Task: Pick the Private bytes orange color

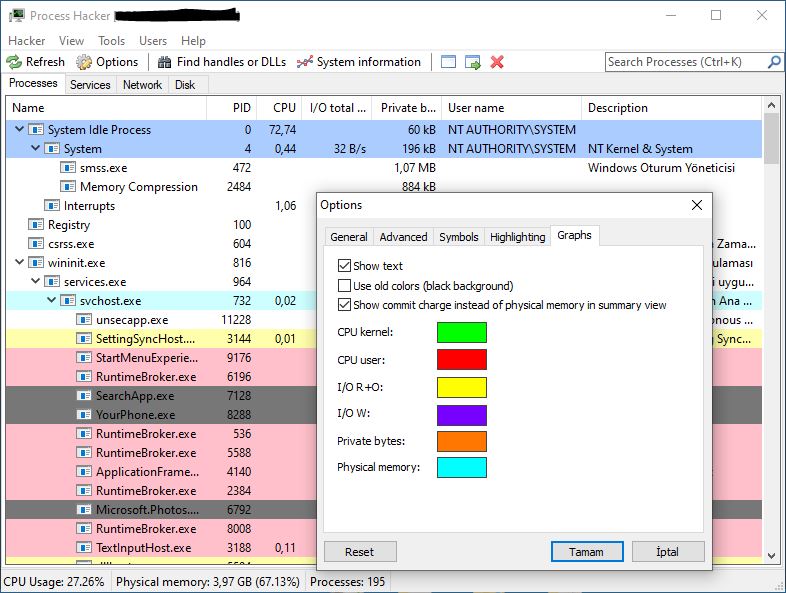Action: click(462, 441)
